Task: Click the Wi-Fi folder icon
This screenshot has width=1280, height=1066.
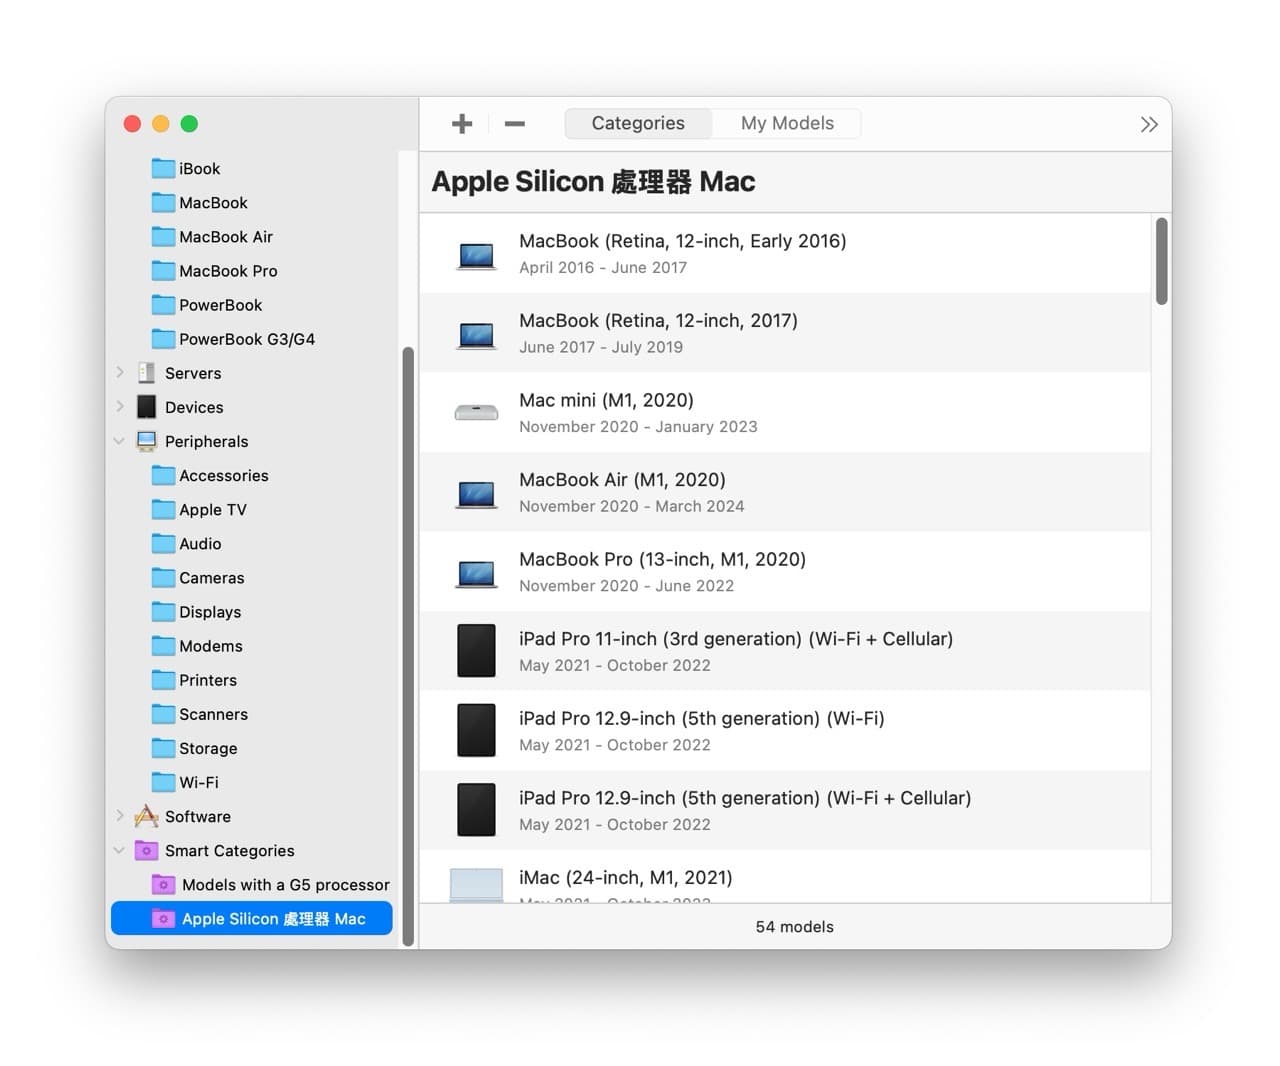Action: 163,782
